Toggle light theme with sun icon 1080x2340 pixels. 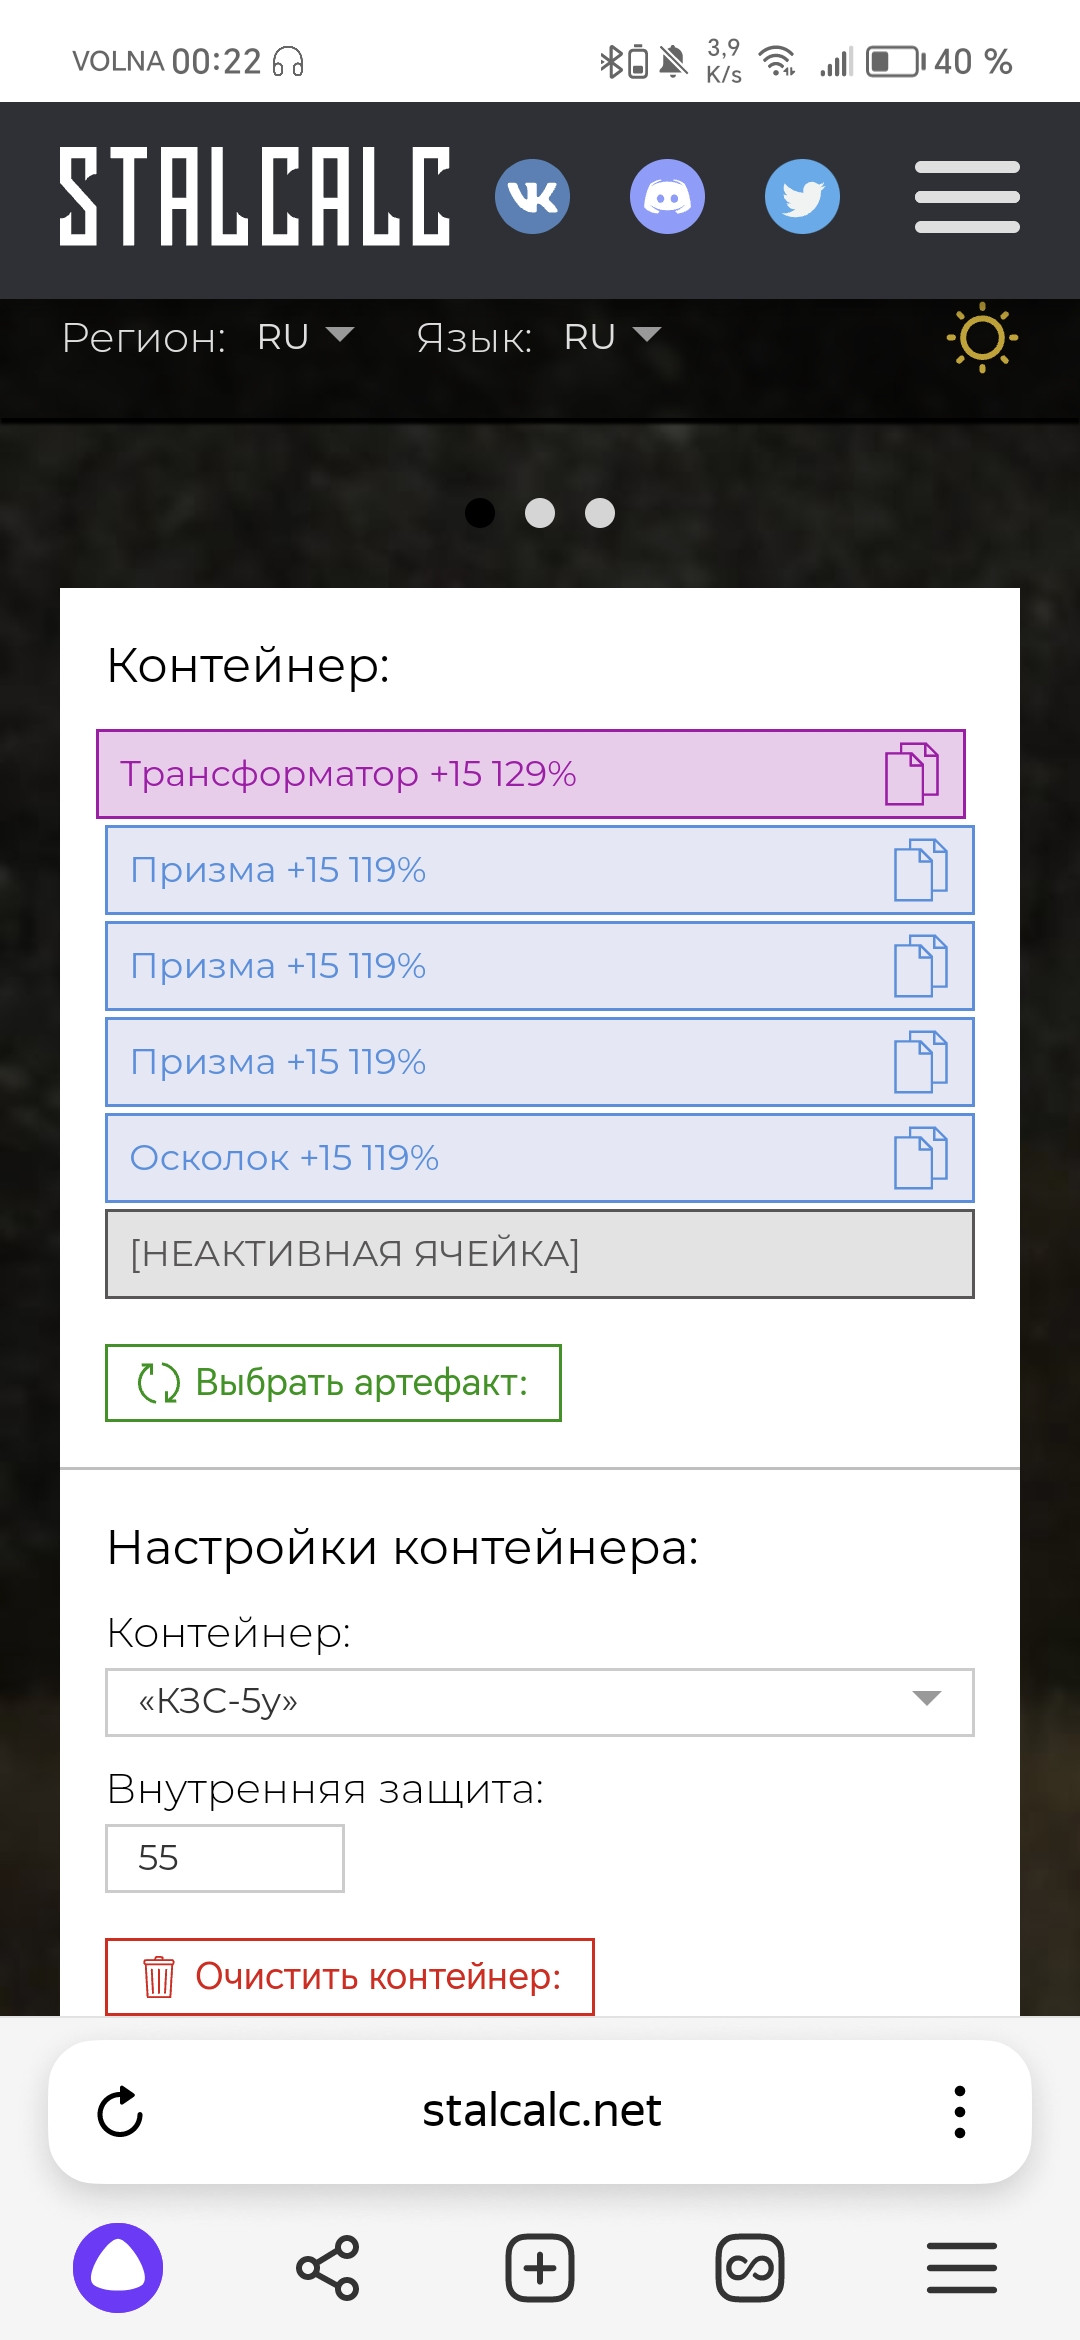[982, 338]
